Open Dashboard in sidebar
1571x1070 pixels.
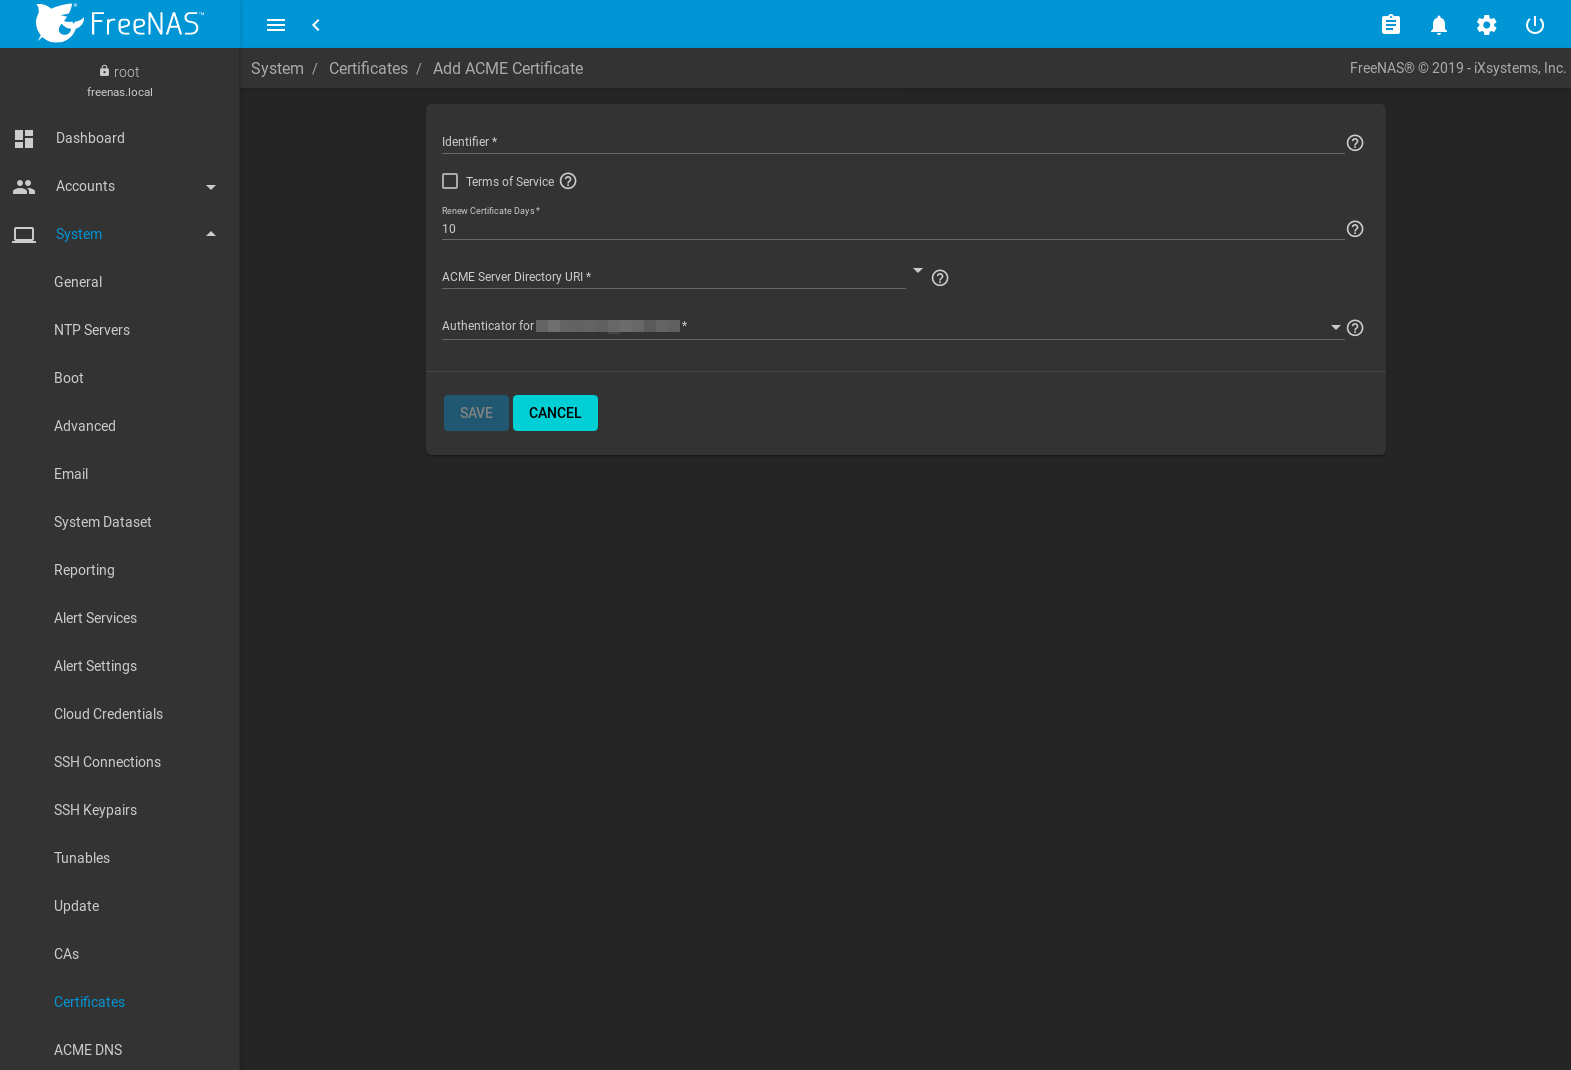click(x=90, y=138)
